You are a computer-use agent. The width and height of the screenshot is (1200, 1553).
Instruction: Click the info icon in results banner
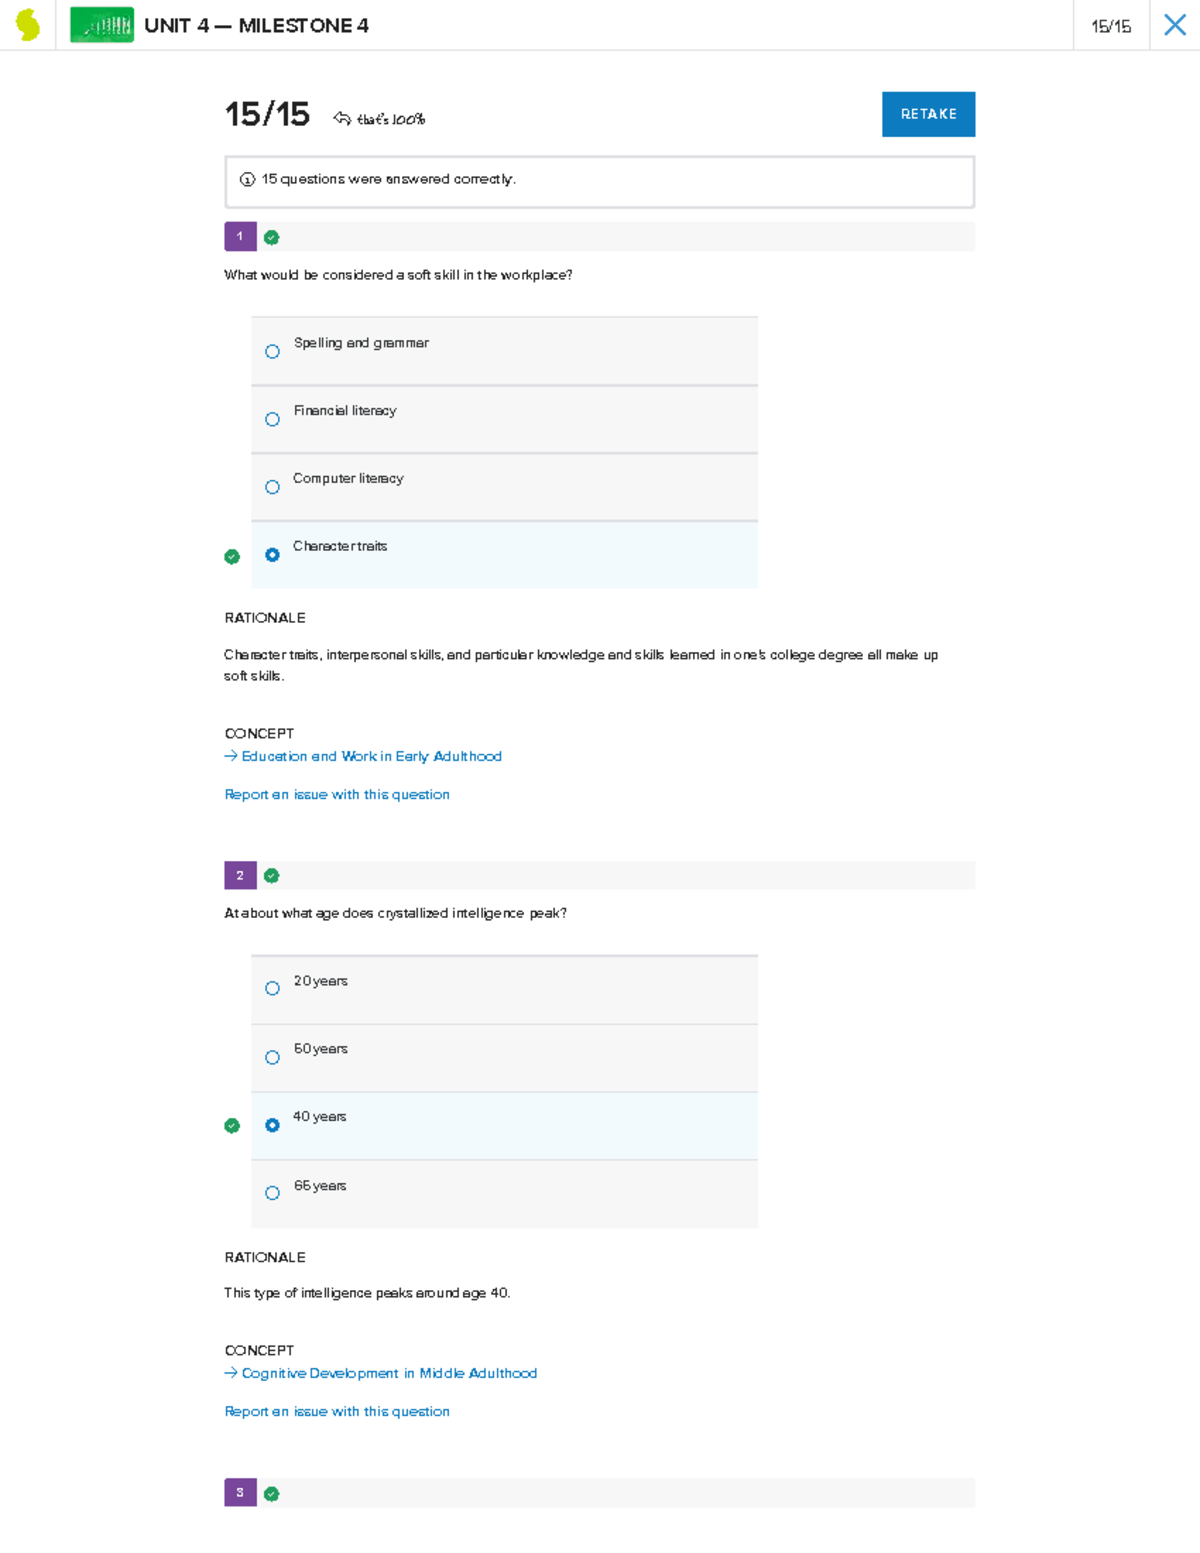click(x=247, y=180)
